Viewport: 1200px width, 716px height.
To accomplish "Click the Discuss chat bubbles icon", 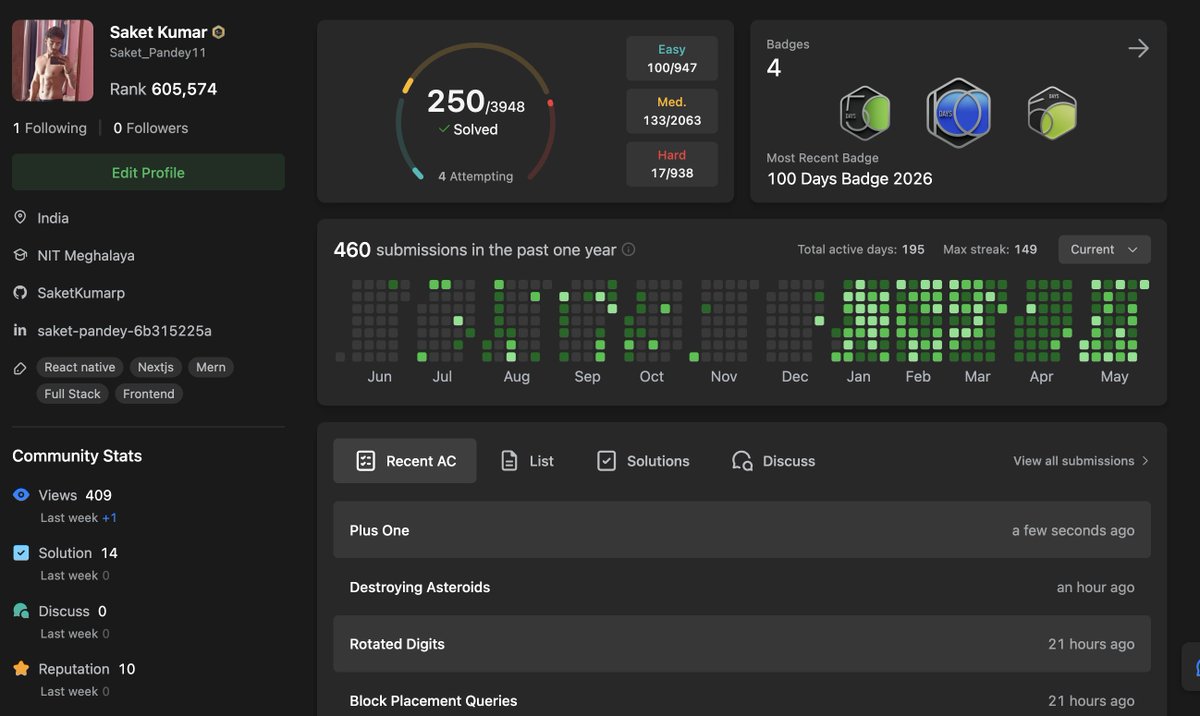I will pyautogui.click(x=21, y=611).
